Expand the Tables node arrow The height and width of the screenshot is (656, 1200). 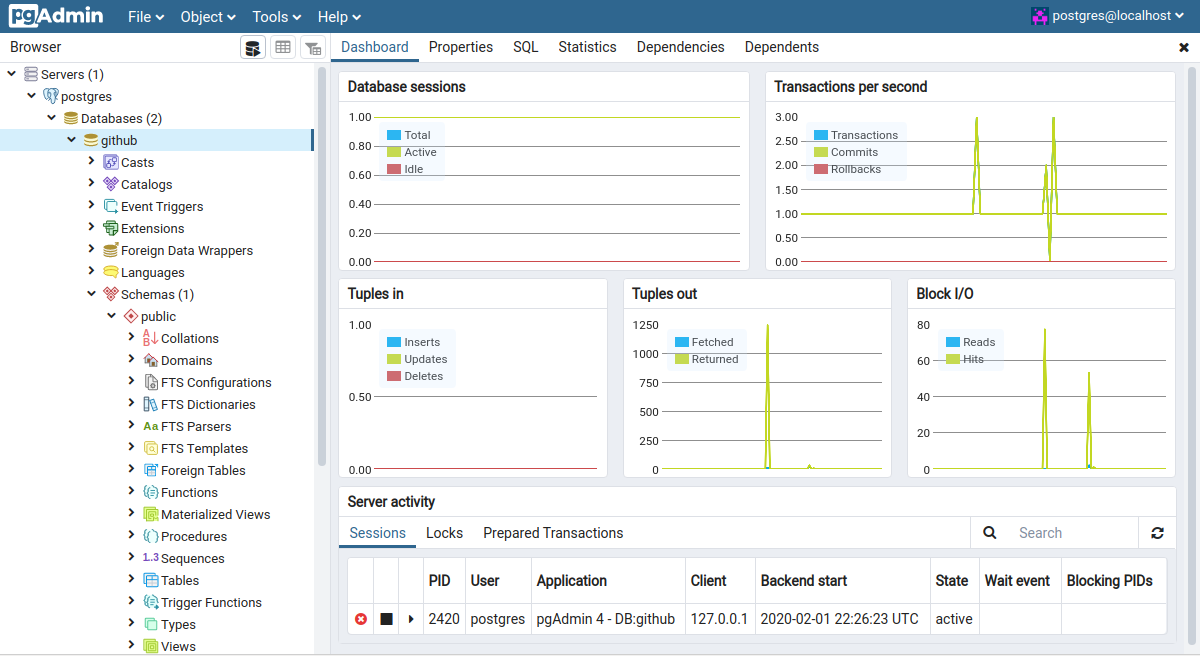coord(132,579)
